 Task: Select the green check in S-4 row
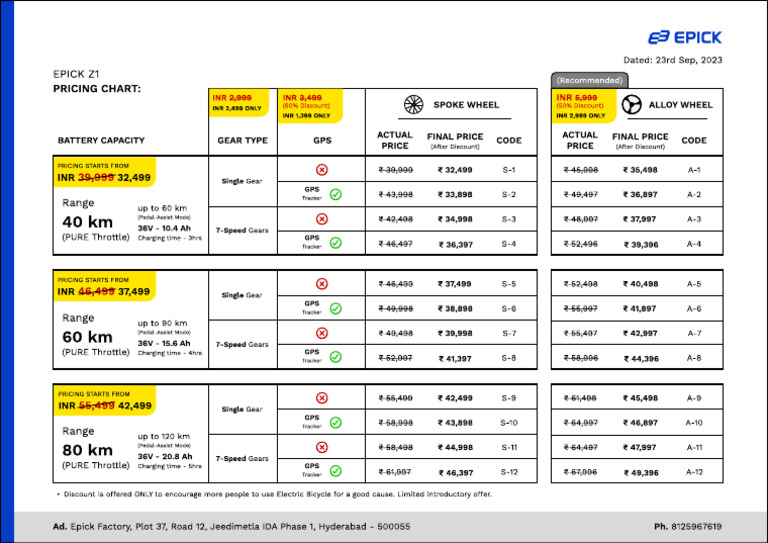(x=336, y=243)
